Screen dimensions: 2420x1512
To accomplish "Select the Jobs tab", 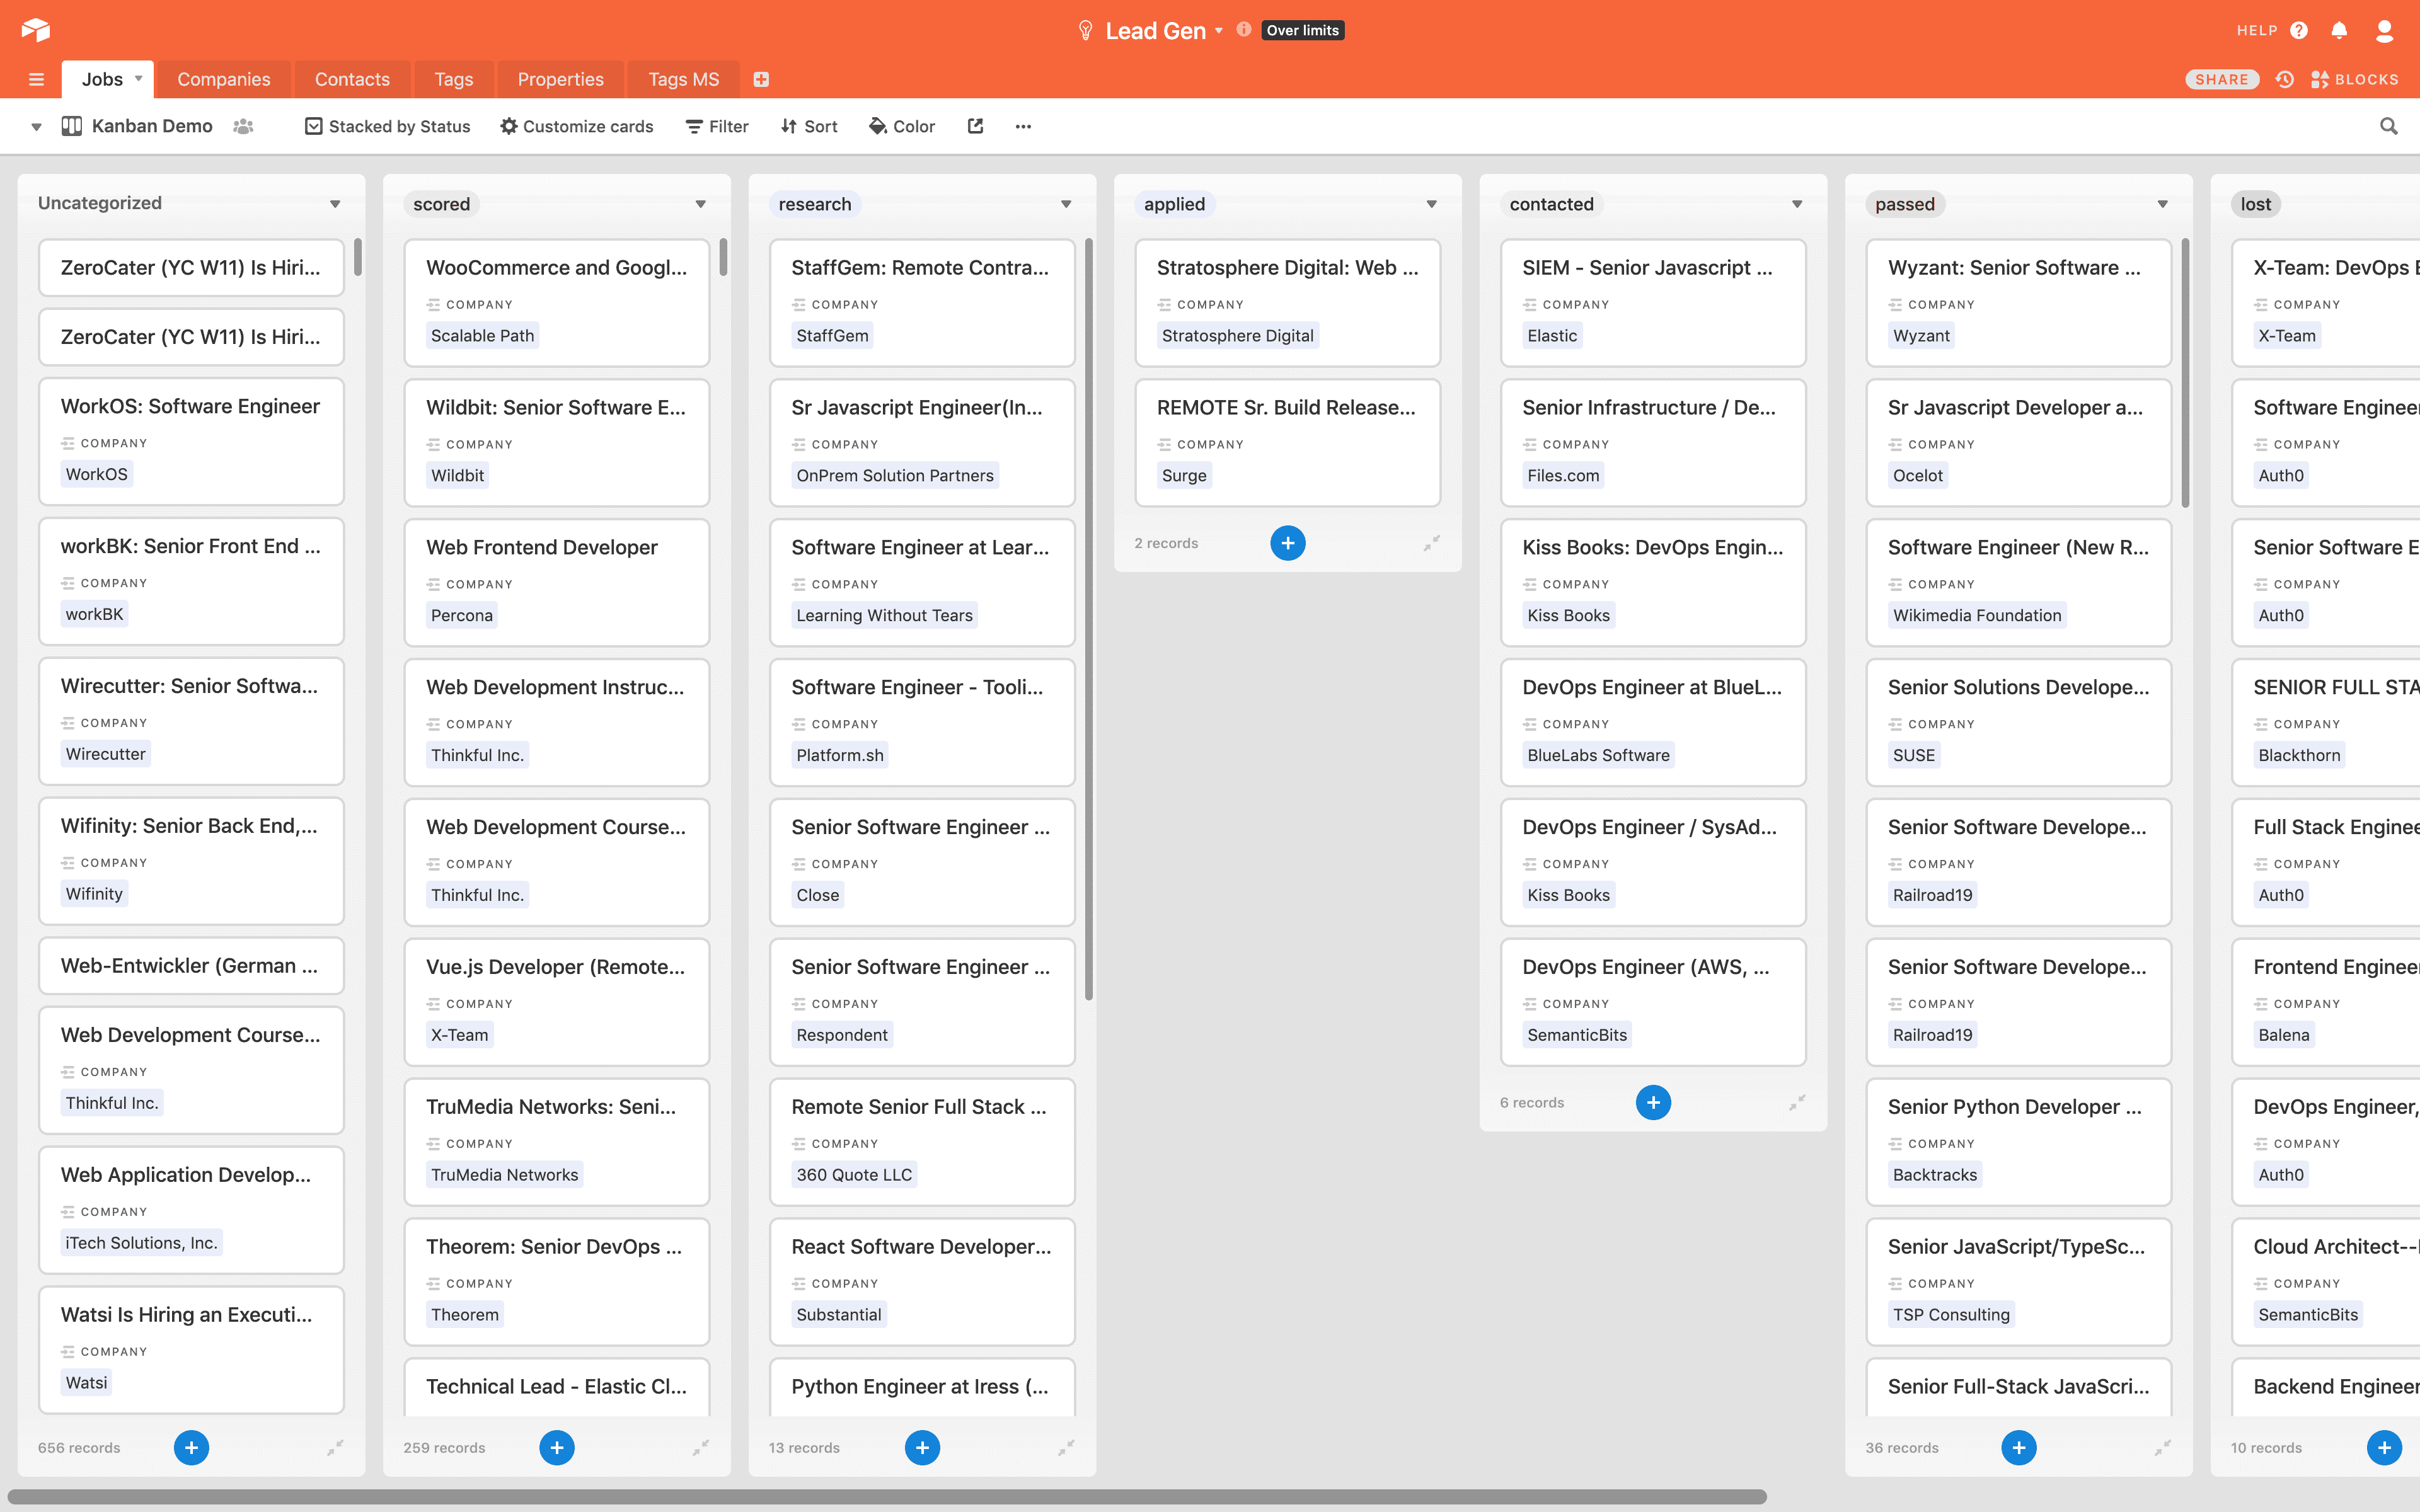I will click(102, 79).
